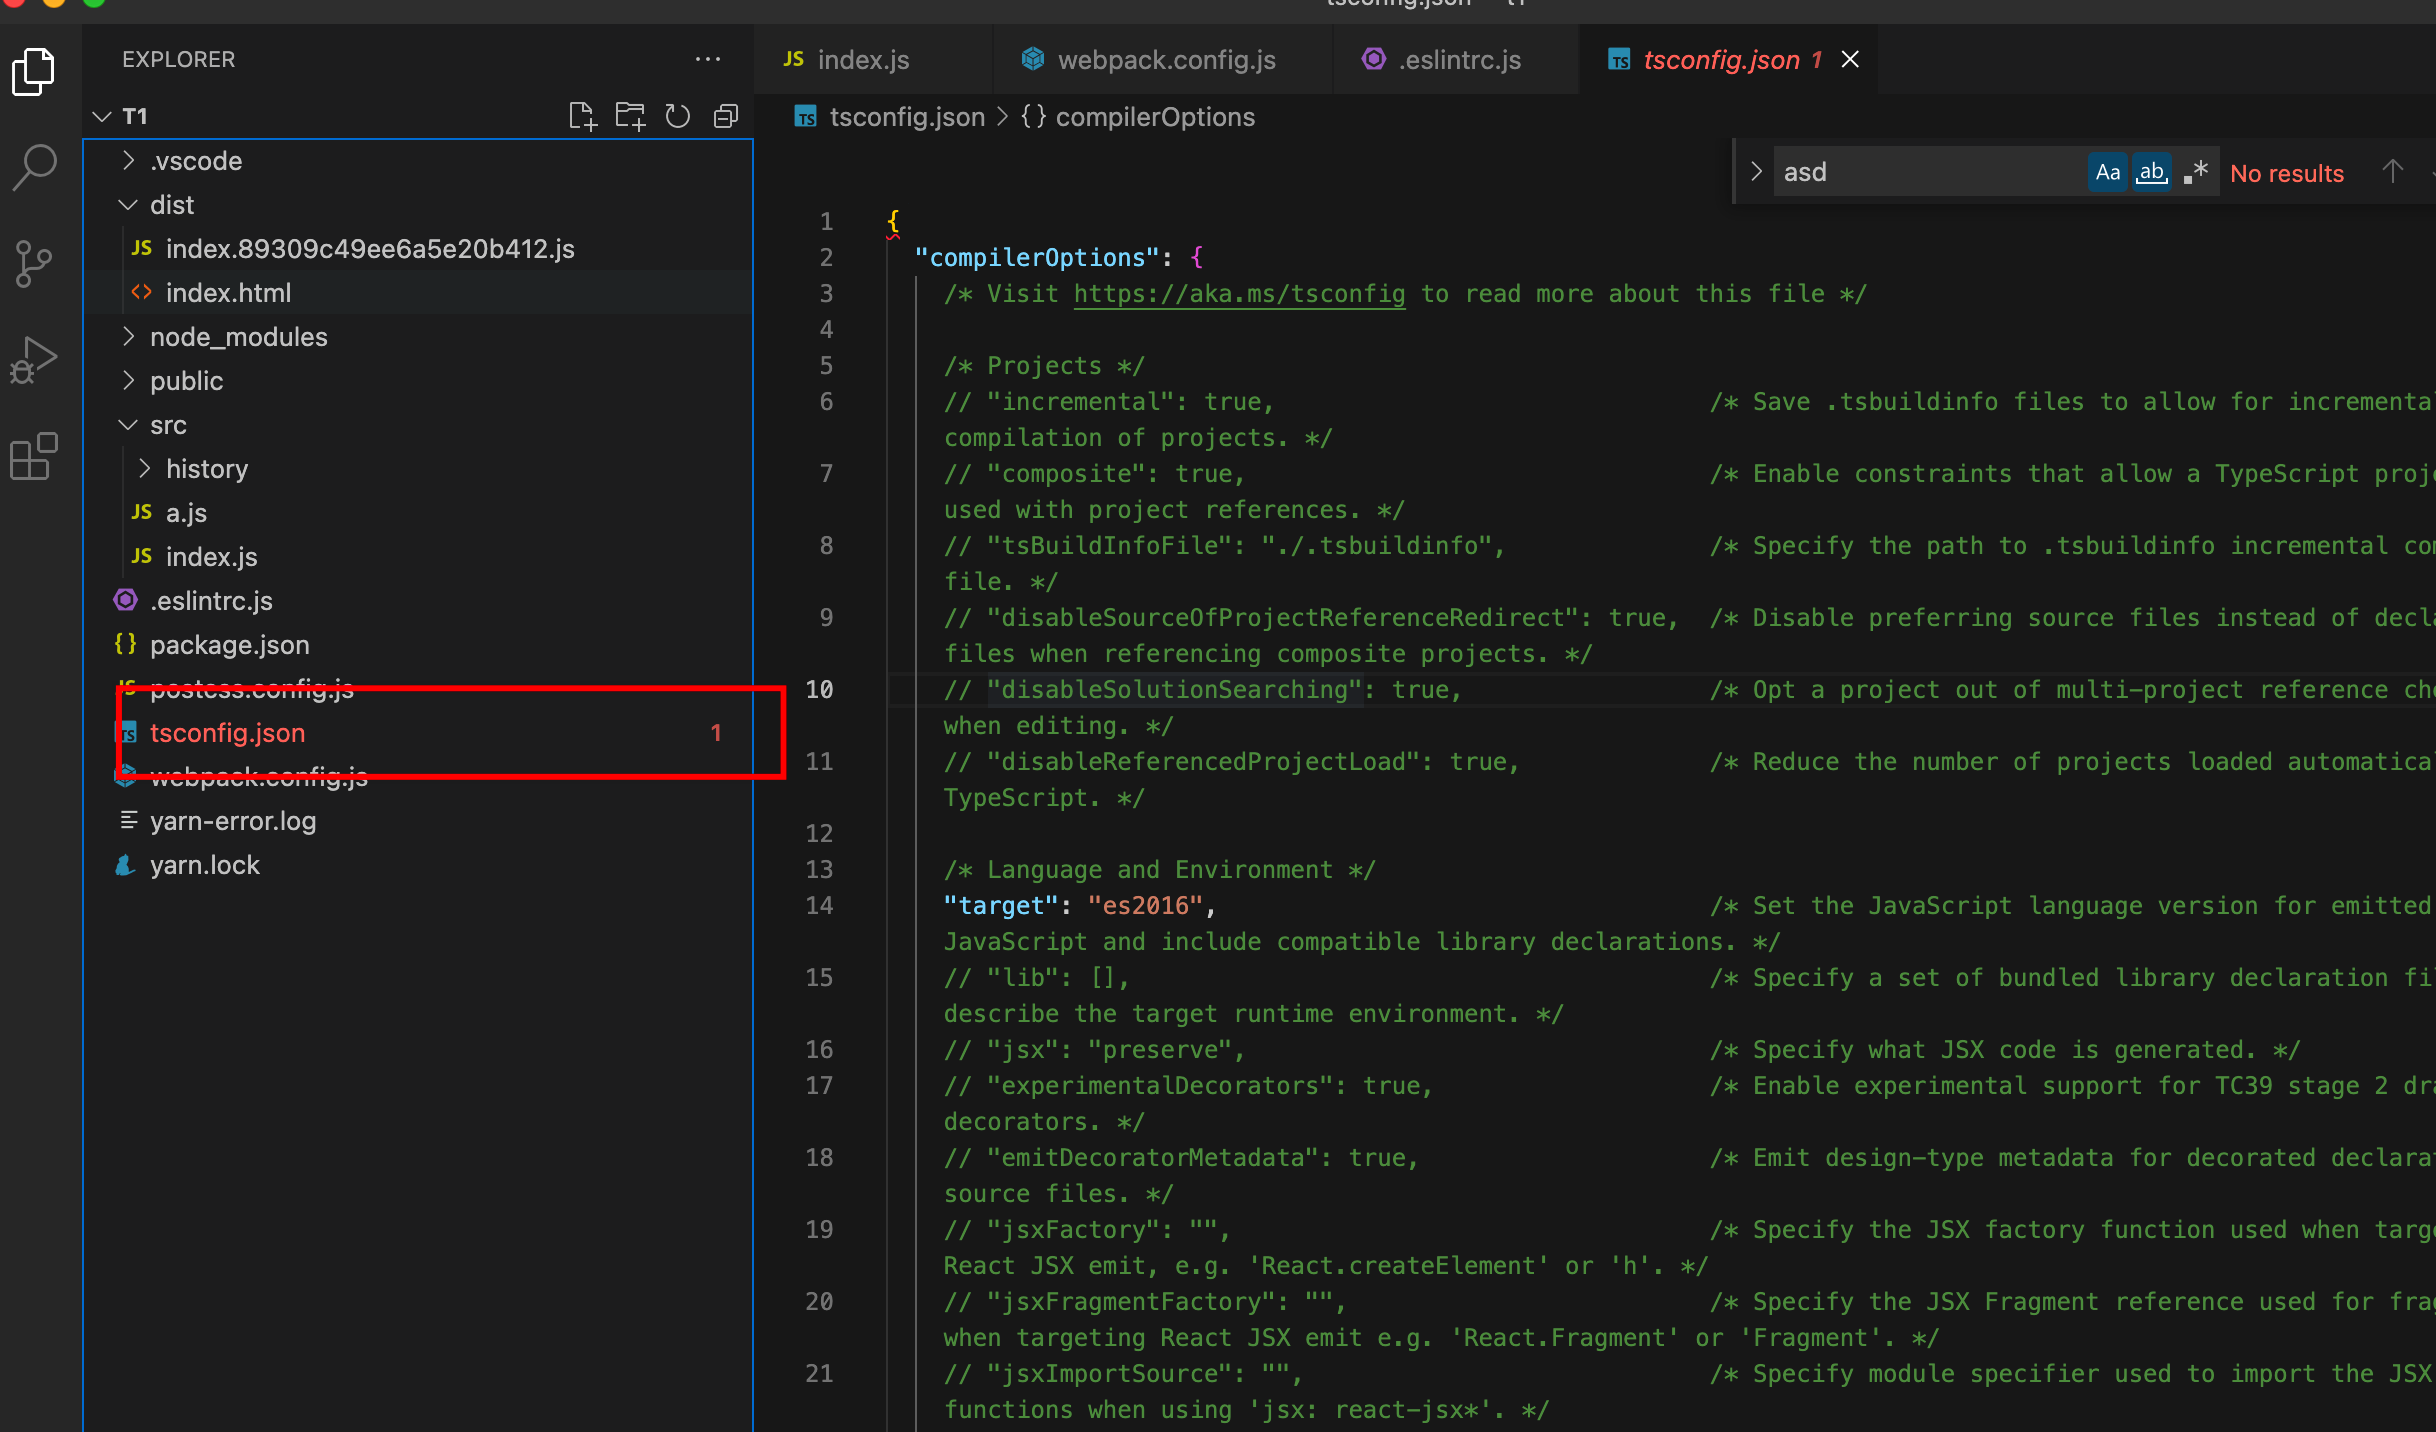Open the Run and Debug view
The image size is (2436, 1432).
[34, 360]
